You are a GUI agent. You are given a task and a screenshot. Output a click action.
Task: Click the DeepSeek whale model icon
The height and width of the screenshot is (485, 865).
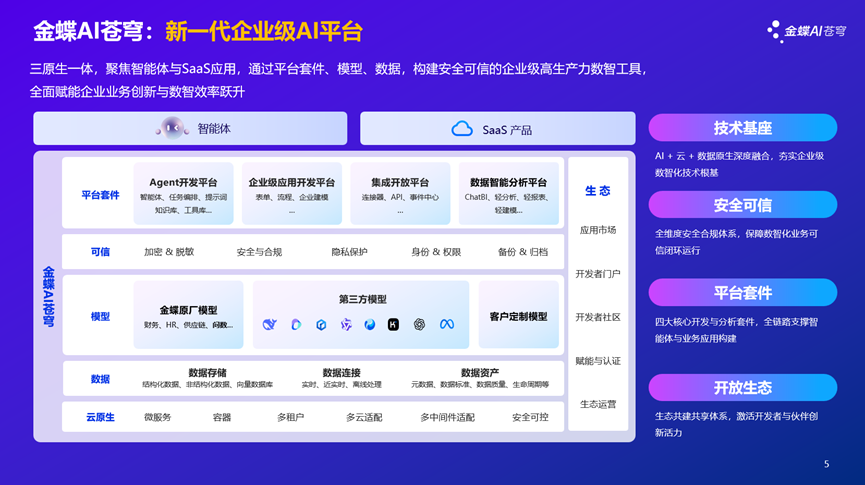[x=270, y=325]
